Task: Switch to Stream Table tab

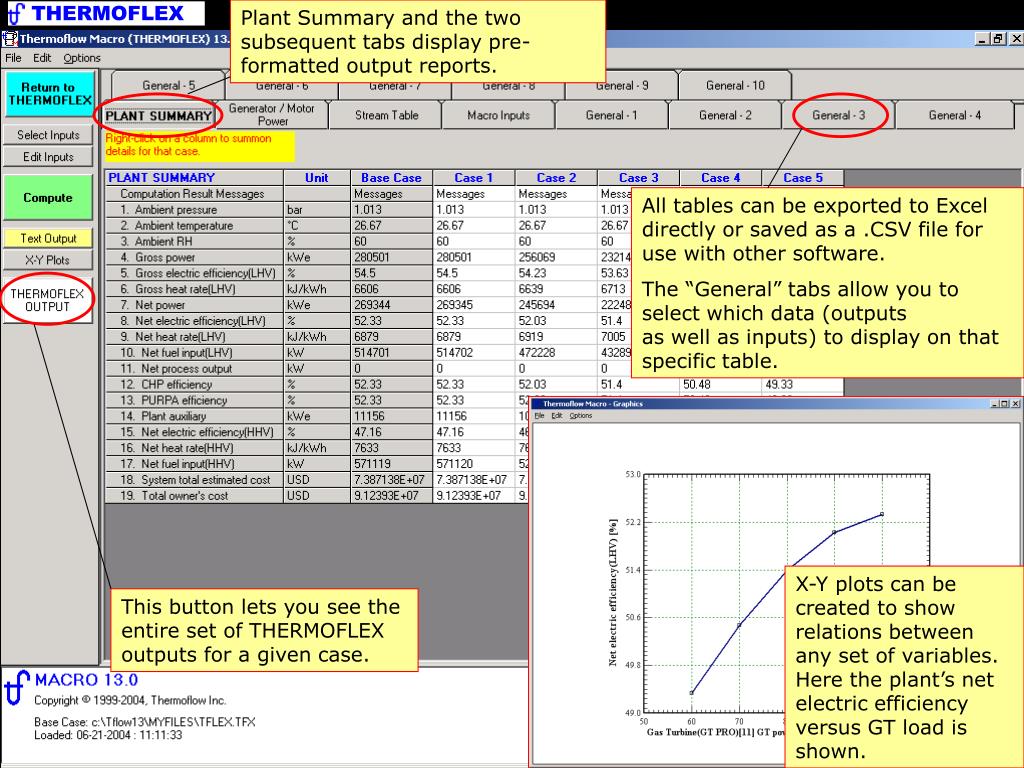Action: coord(387,115)
